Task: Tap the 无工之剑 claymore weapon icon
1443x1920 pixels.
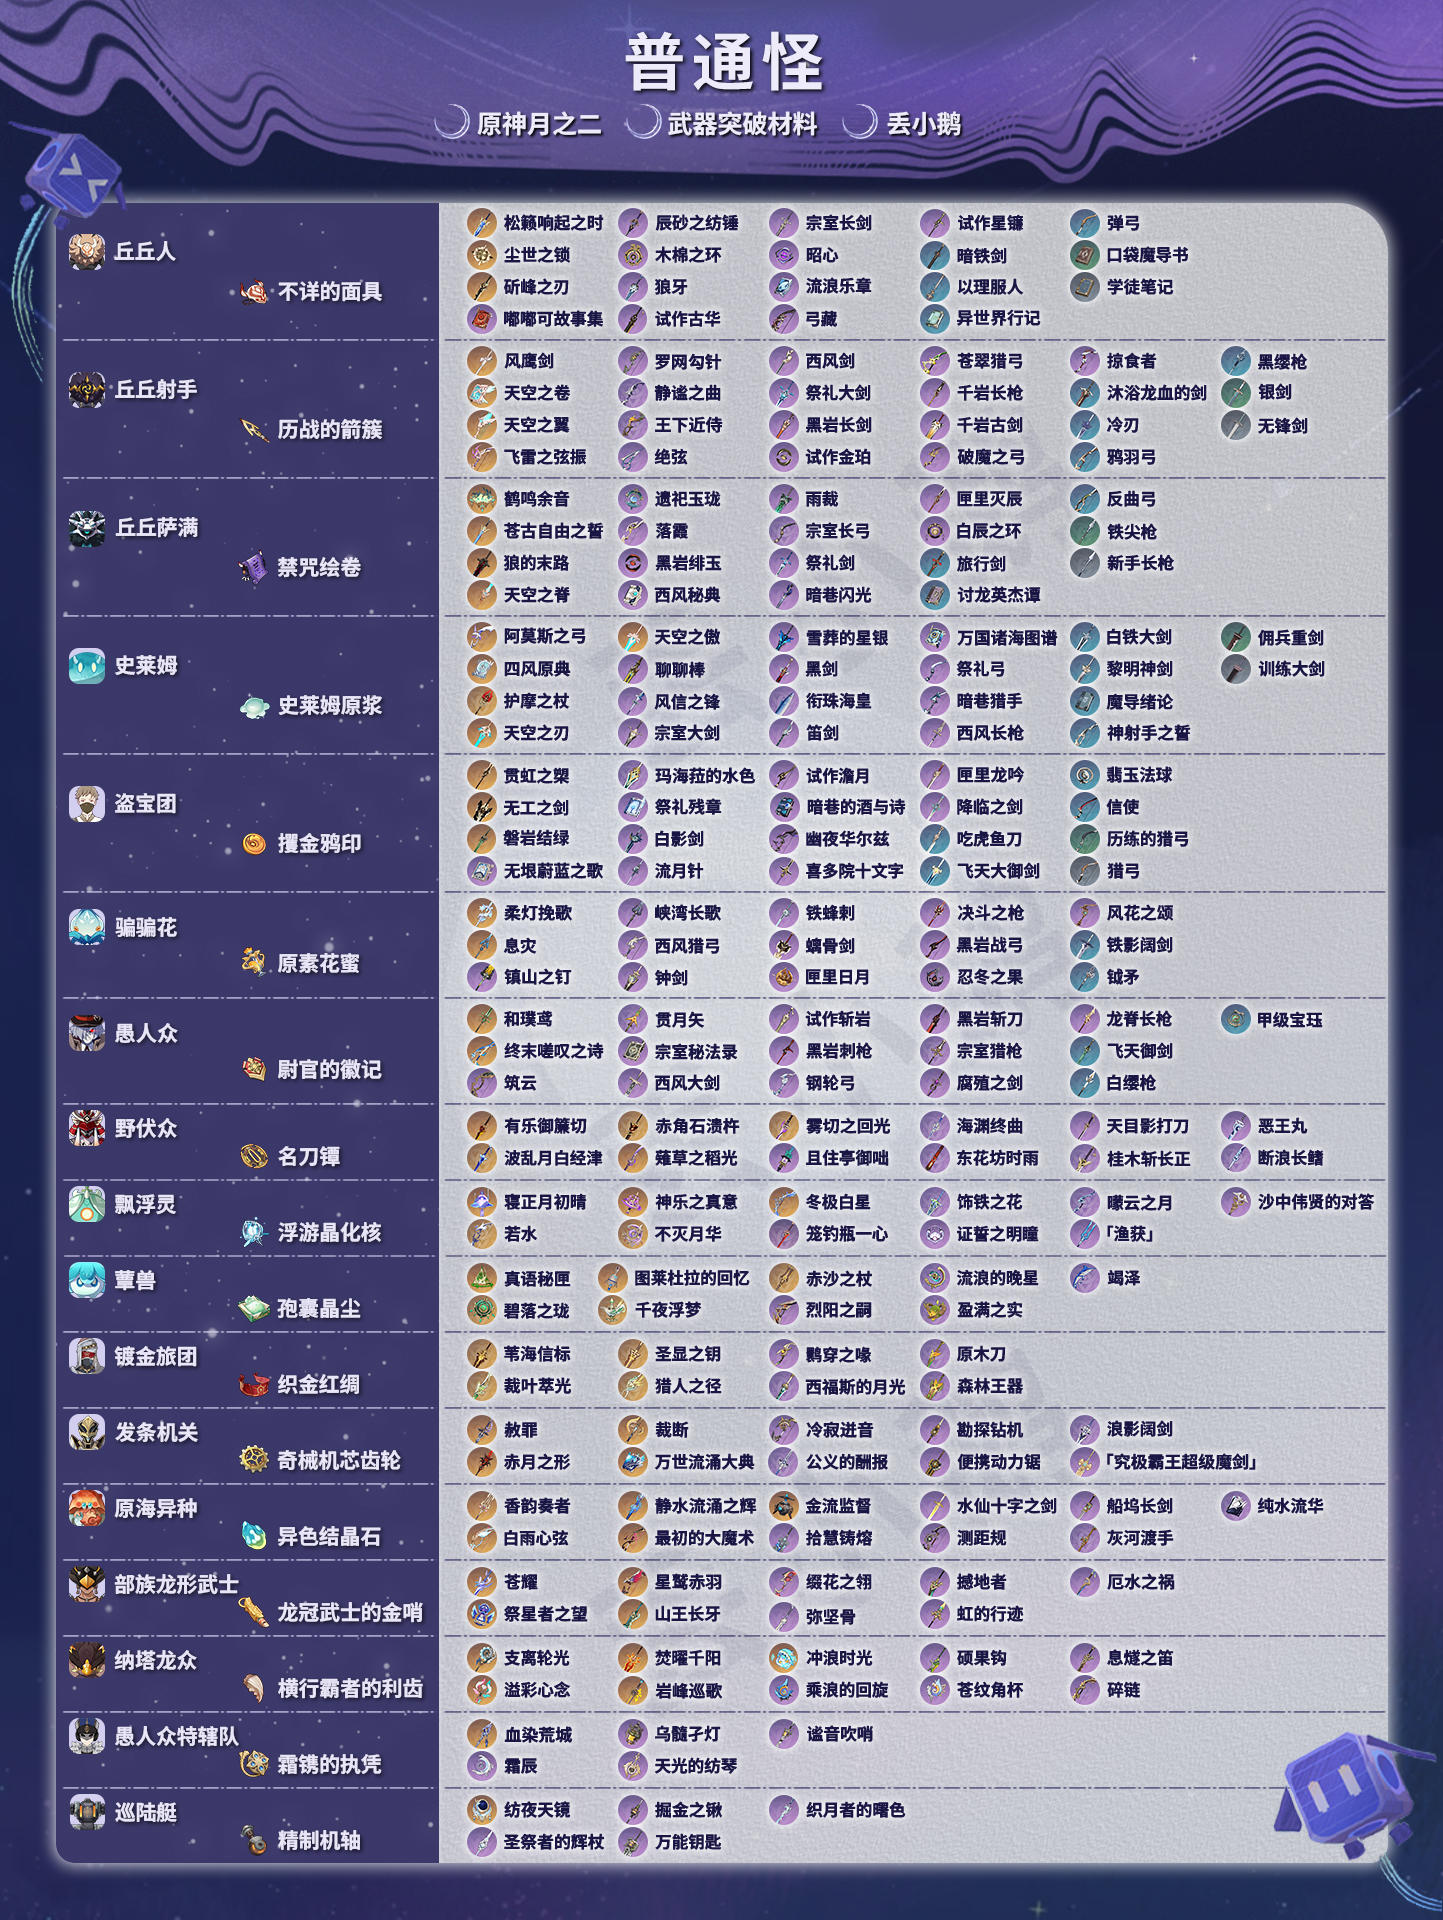Action: coord(482,807)
